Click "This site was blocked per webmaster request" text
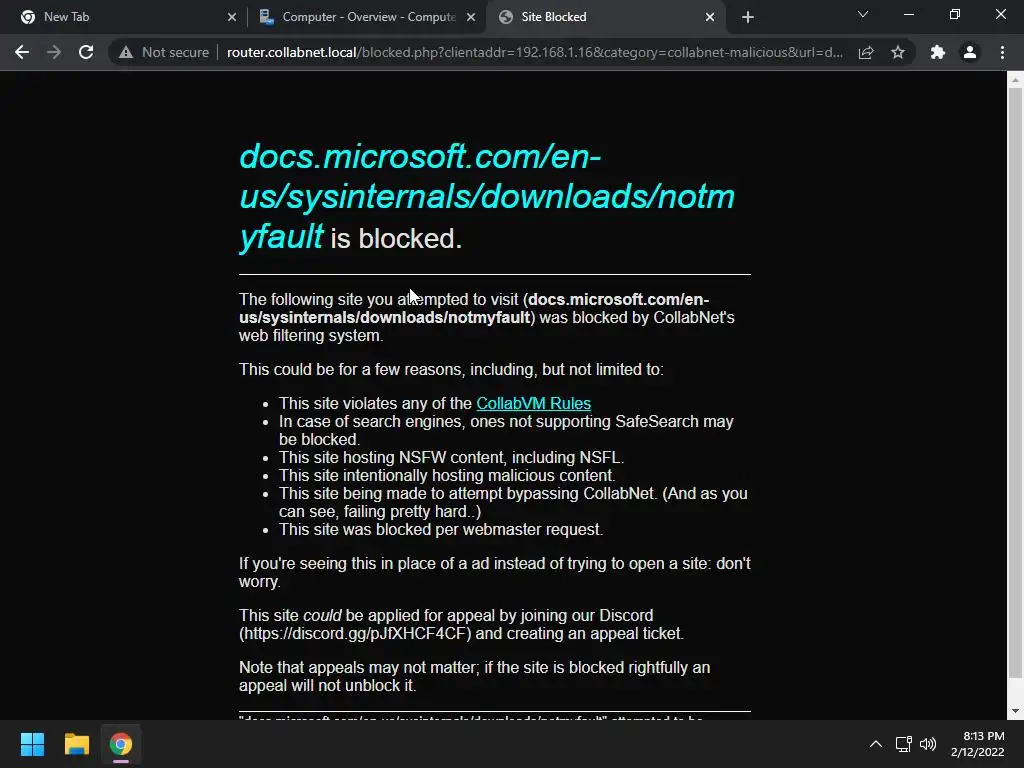The image size is (1024, 768). (x=441, y=530)
